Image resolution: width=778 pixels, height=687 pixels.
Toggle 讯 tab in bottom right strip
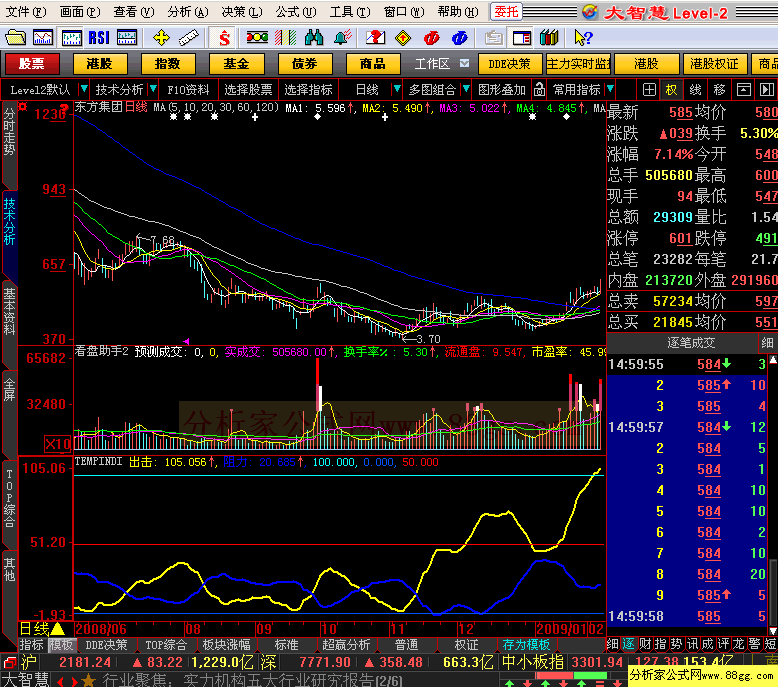[x=692, y=644]
